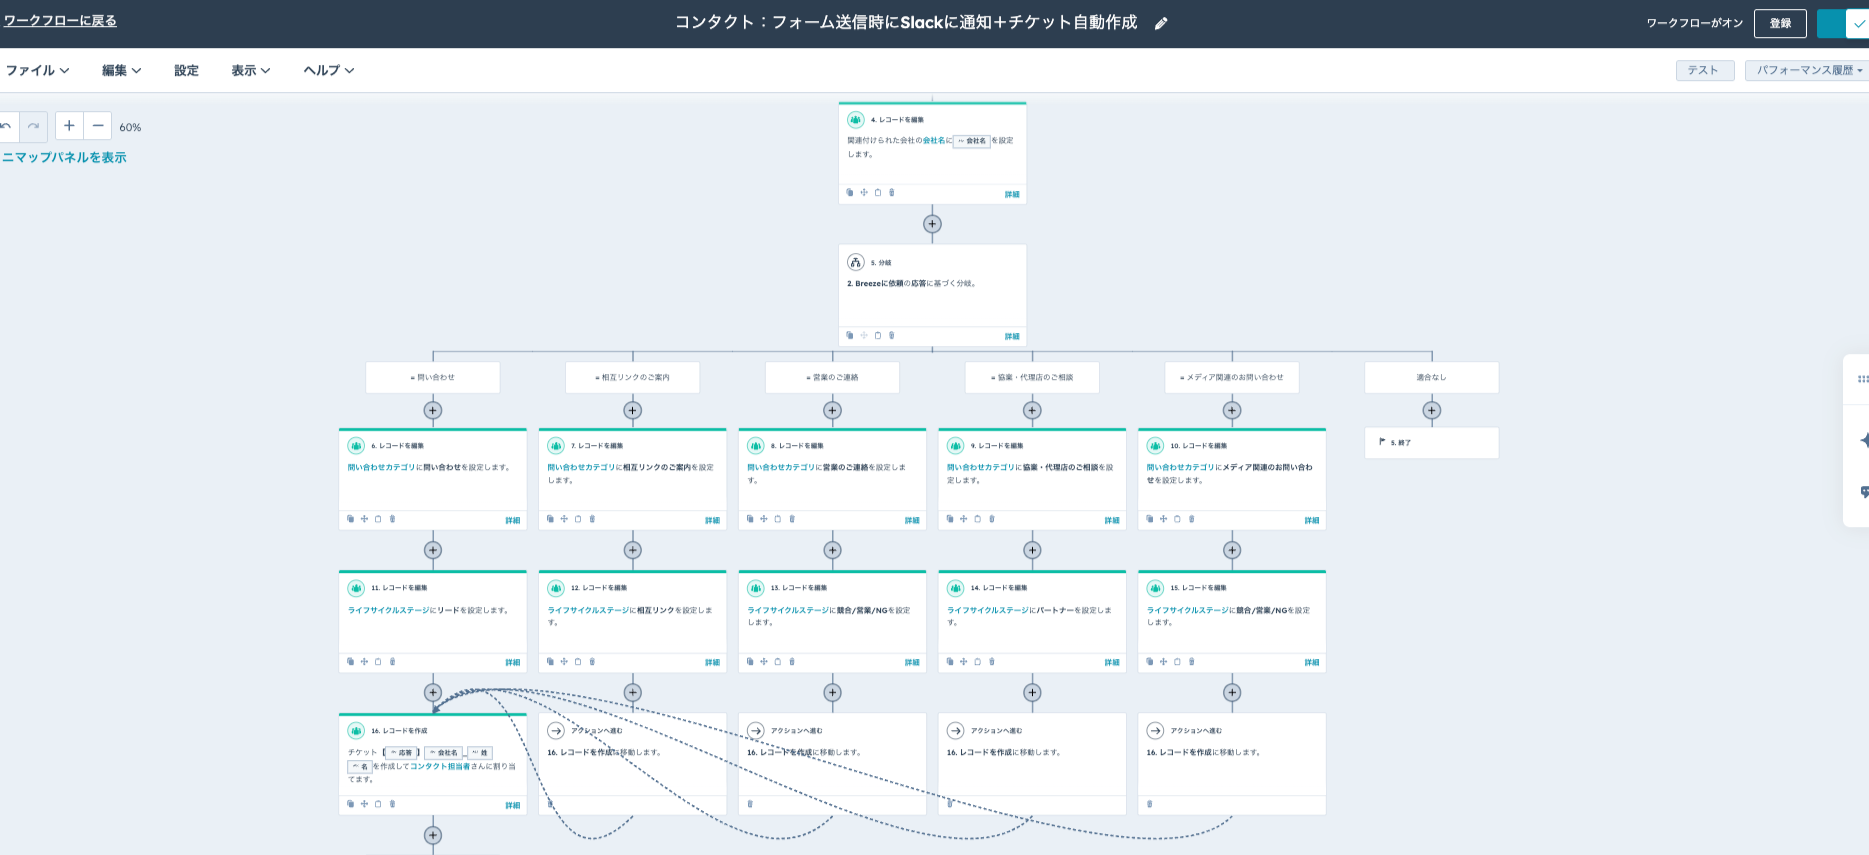Add action via plus below action 4
Image resolution: width=1869 pixels, height=855 pixels.
click(932, 224)
